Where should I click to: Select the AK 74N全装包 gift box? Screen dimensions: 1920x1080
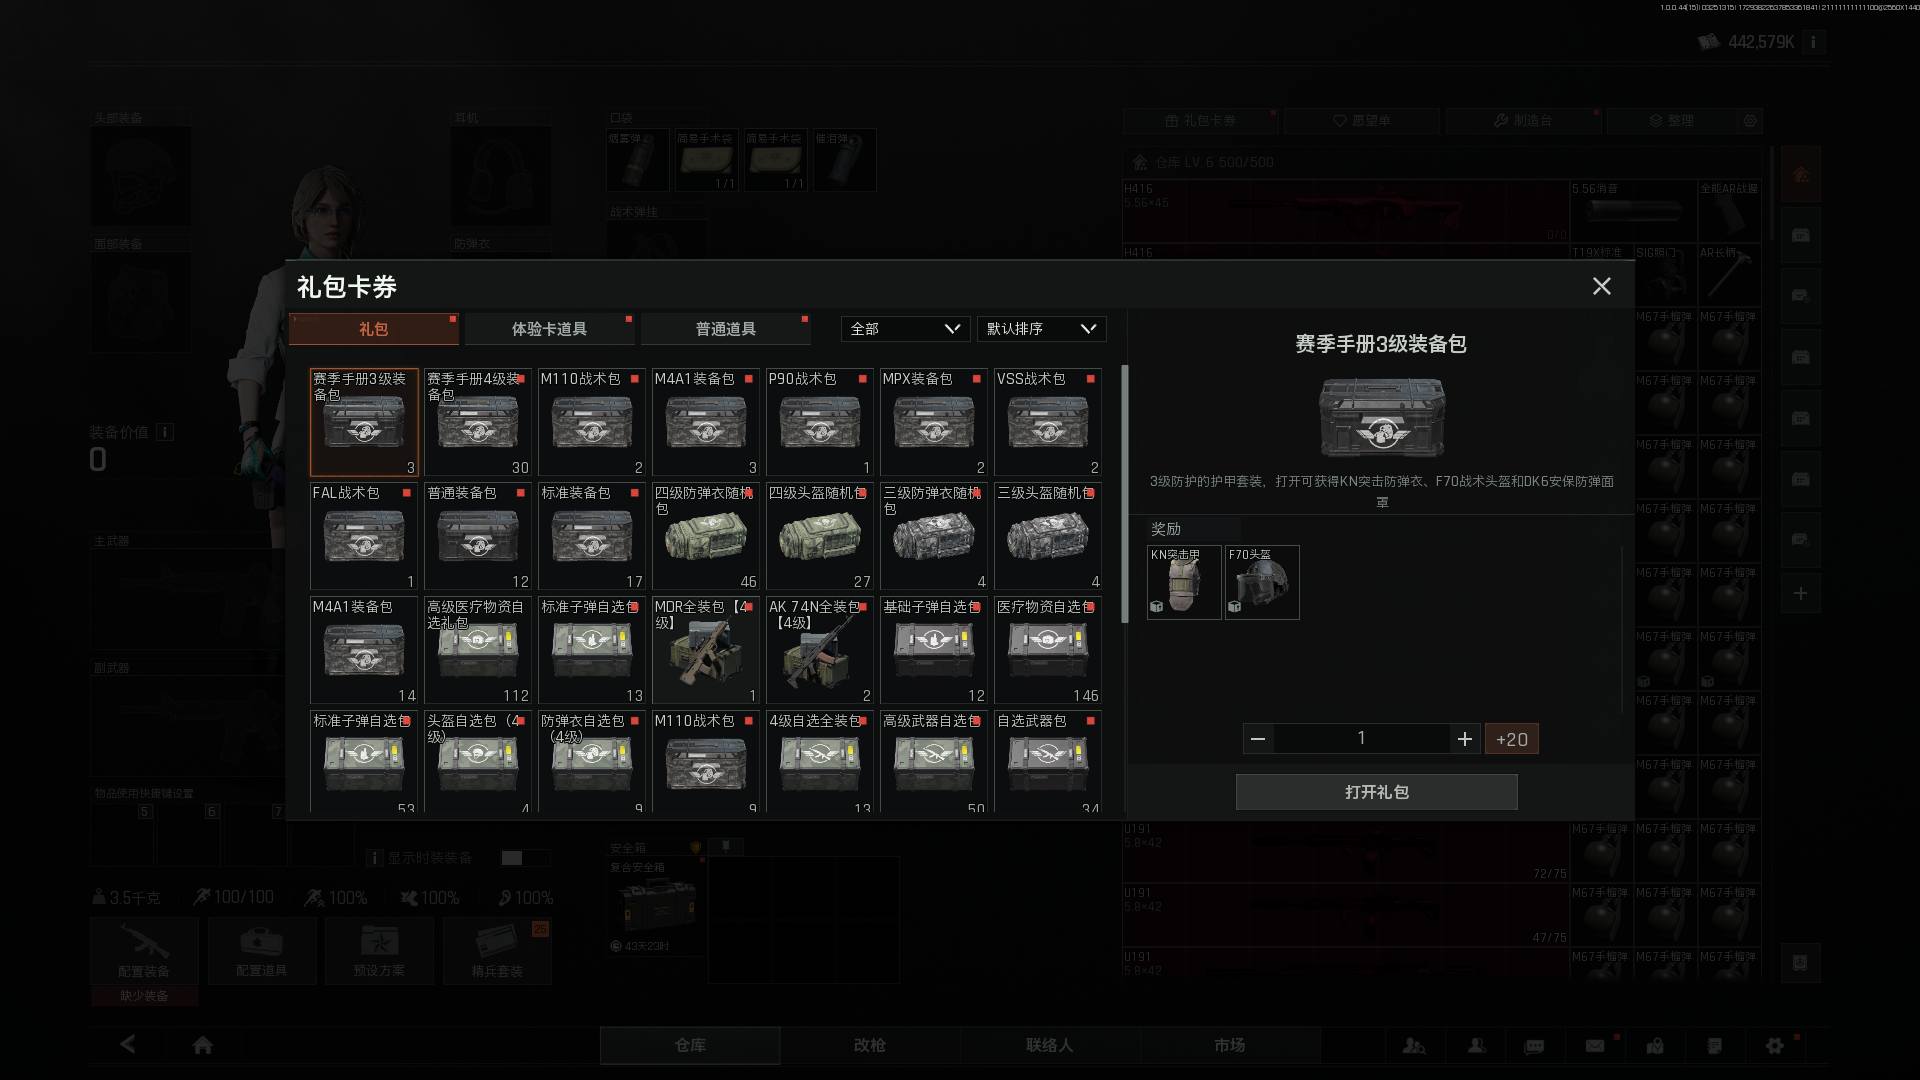819,651
